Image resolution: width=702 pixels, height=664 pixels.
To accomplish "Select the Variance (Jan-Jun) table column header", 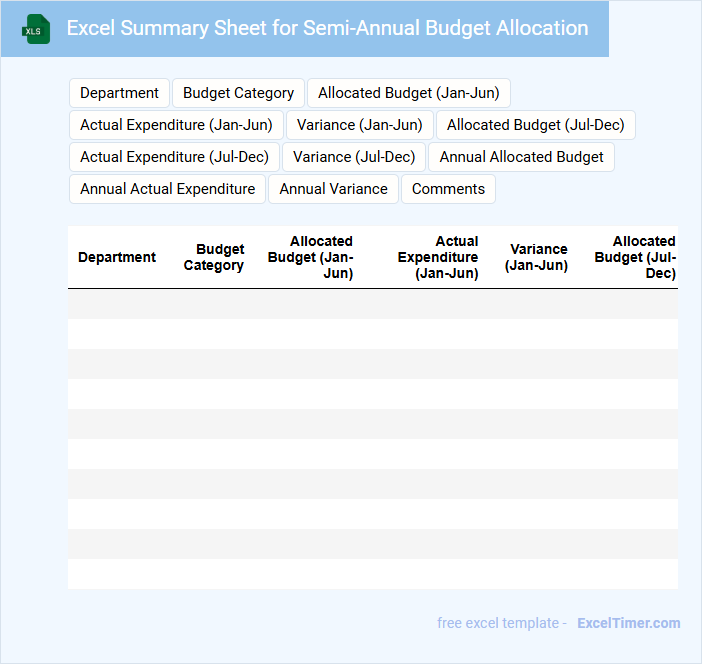I will [536, 257].
